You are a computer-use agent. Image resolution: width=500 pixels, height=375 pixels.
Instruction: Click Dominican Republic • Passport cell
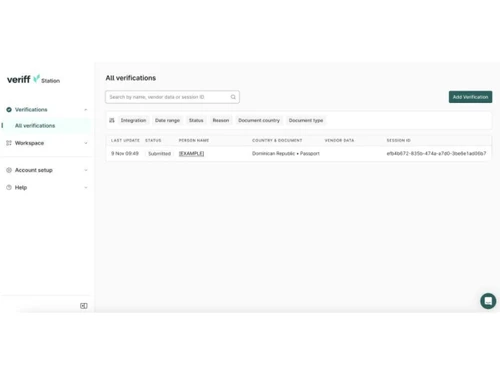coord(286,153)
